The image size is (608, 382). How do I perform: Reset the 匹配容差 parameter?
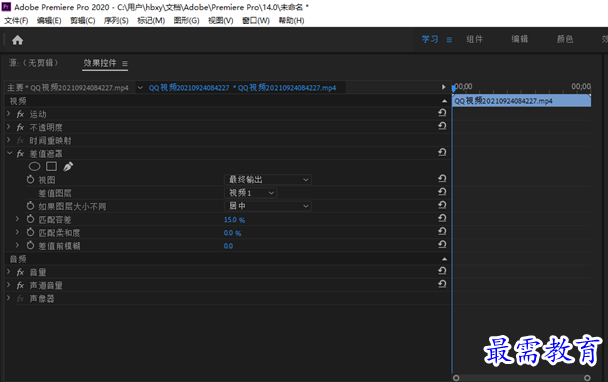[x=442, y=218]
